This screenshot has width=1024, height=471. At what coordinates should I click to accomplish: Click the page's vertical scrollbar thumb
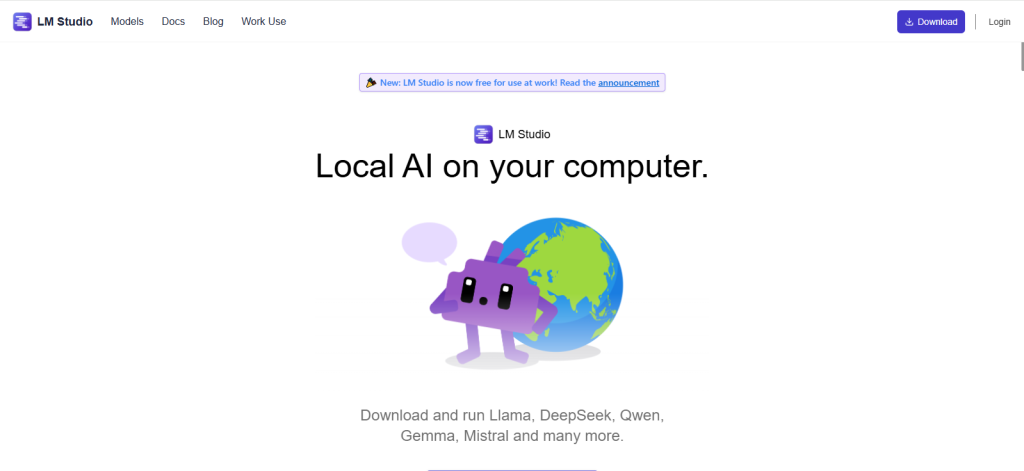click(1021, 56)
